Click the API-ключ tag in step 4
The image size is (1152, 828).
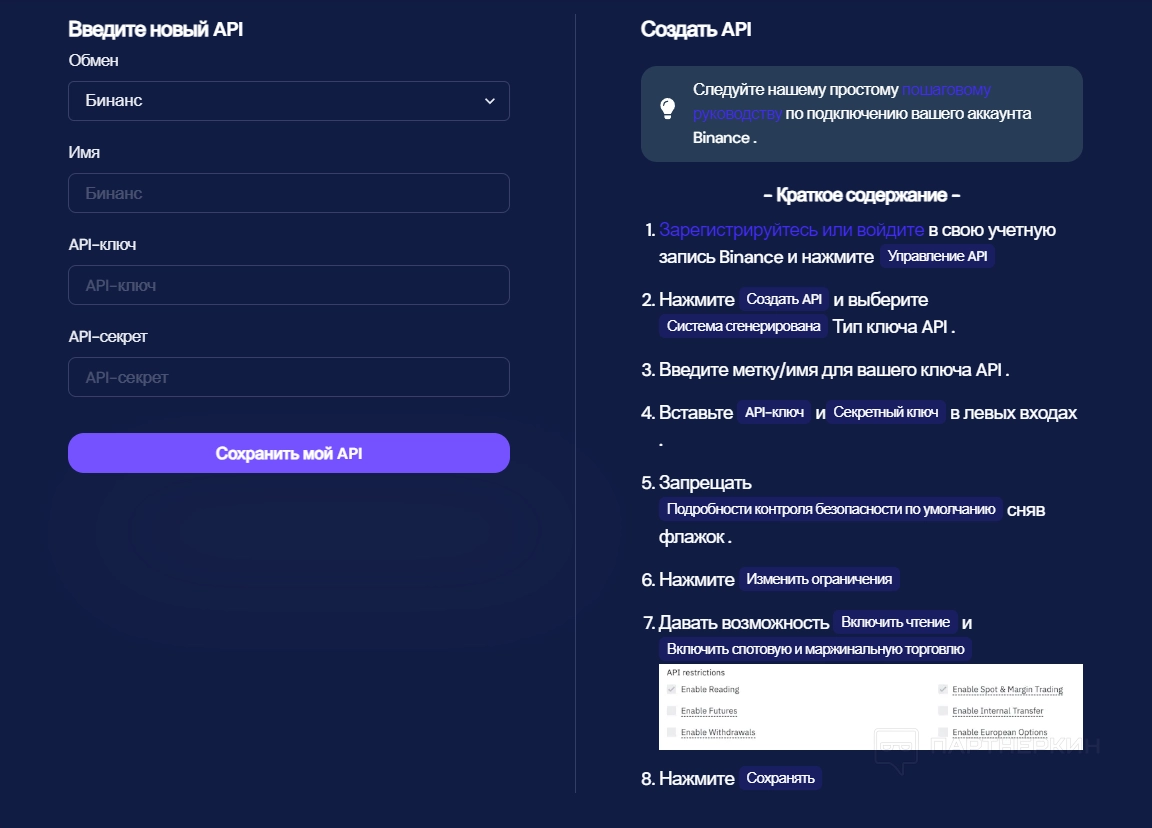click(774, 412)
